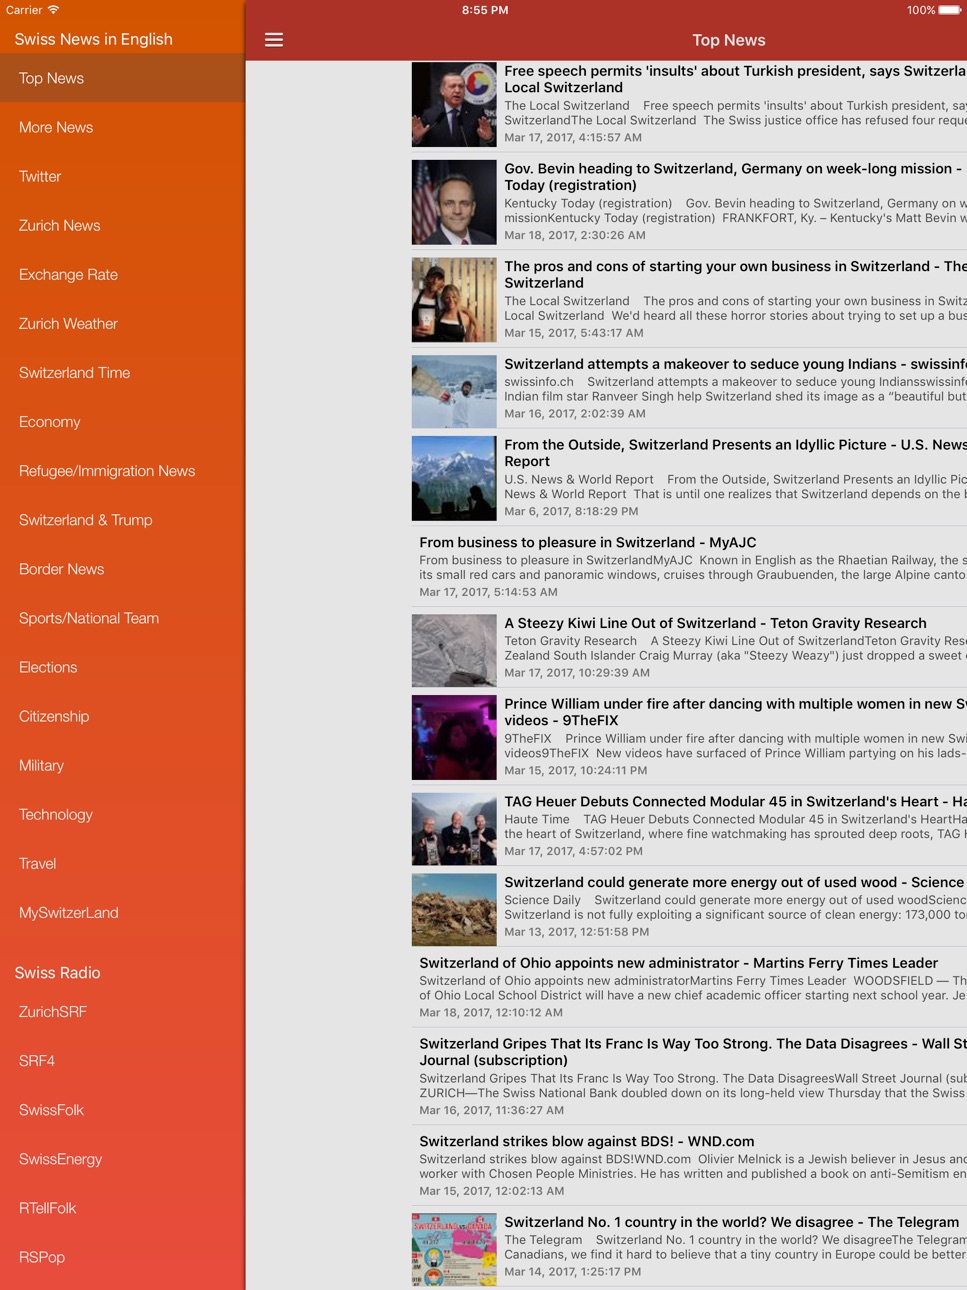Open used wood energy thumbnail

tap(454, 910)
